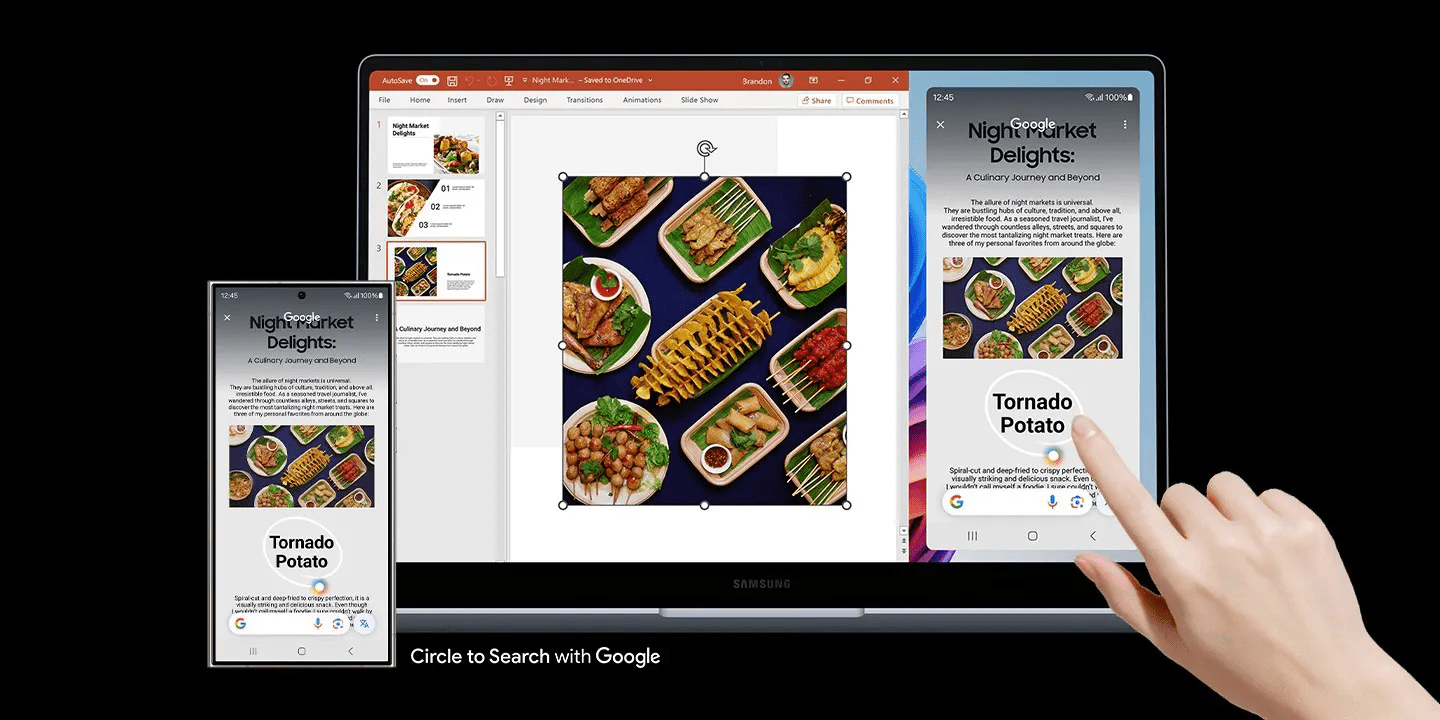
Task: Select slide 1 thumbnail Night Market Delights
Action: pos(435,147)
